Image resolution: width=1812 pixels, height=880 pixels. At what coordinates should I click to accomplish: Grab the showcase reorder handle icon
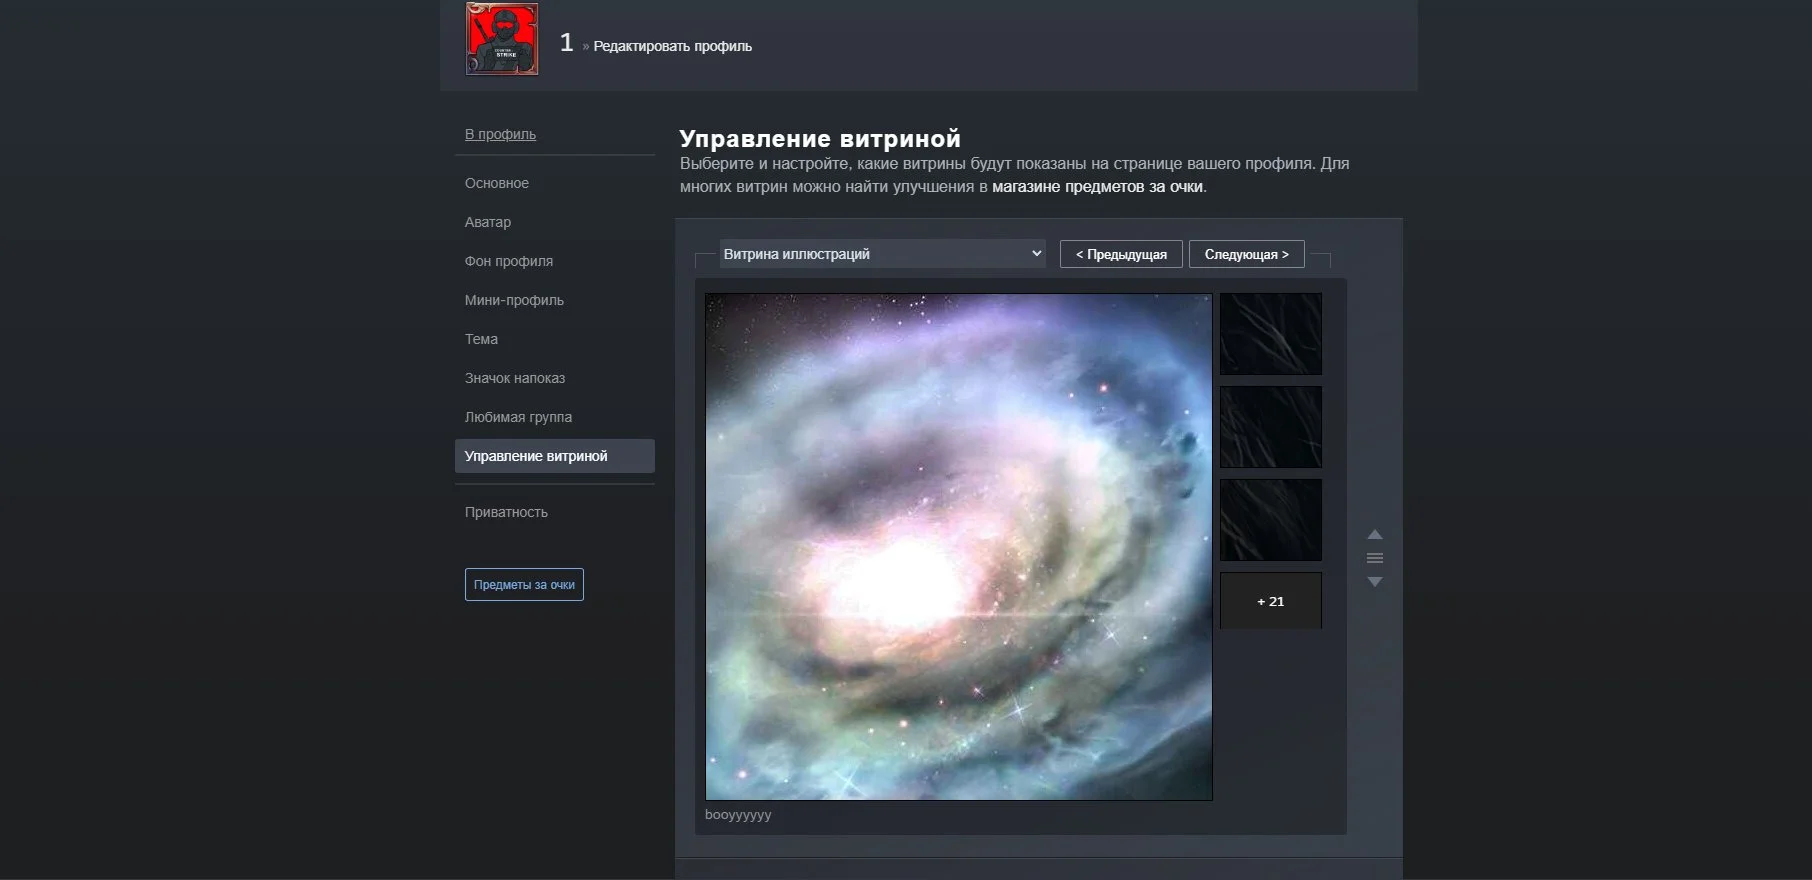(x=1375, y=558)
